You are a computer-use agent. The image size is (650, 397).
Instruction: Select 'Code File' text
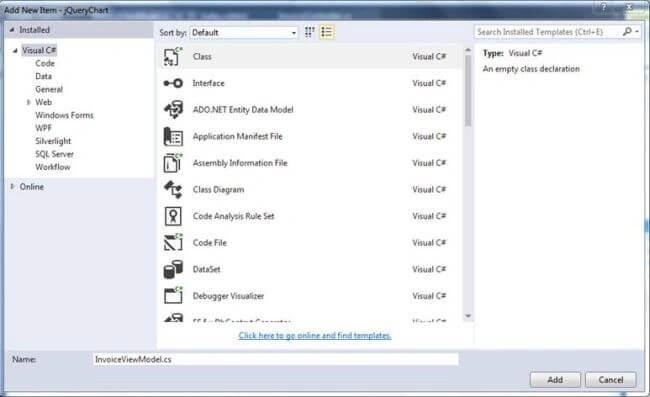point(210,243)
